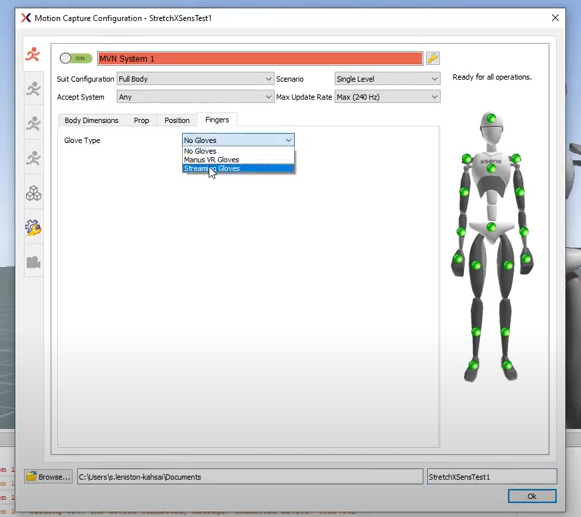This screenshot has width=581, height=517.
Task: Close the Motion Capture Configuration dialog
Action: [555, 18]
